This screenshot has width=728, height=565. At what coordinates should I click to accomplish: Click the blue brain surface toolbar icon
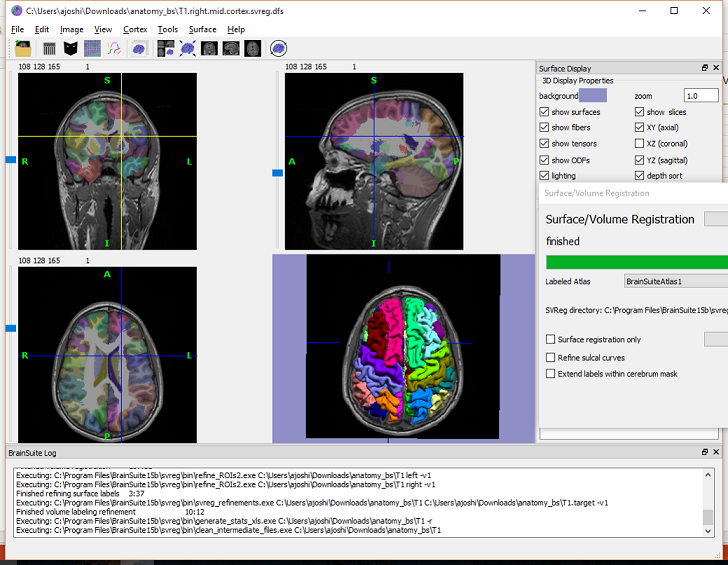[x=139, y=48]
